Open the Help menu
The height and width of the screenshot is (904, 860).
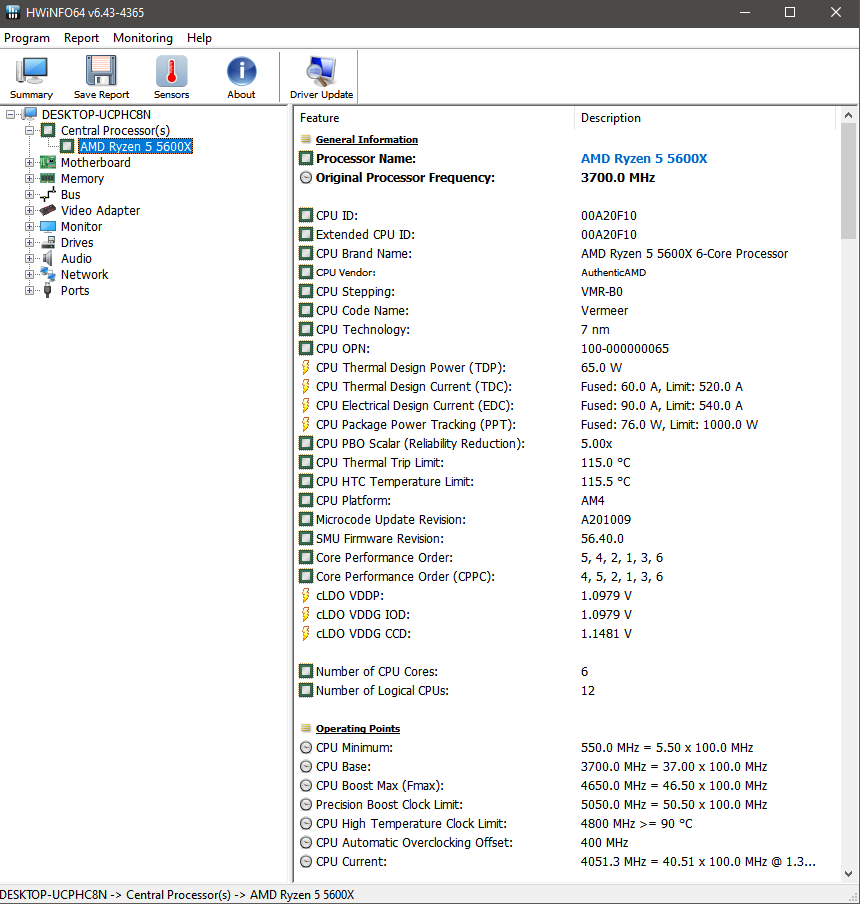(199, 38)
